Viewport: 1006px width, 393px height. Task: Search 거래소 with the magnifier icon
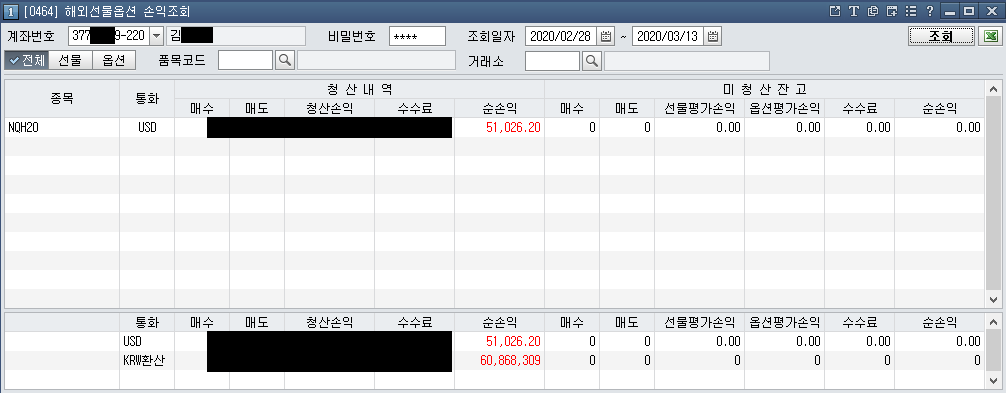(x=592, y=61)
